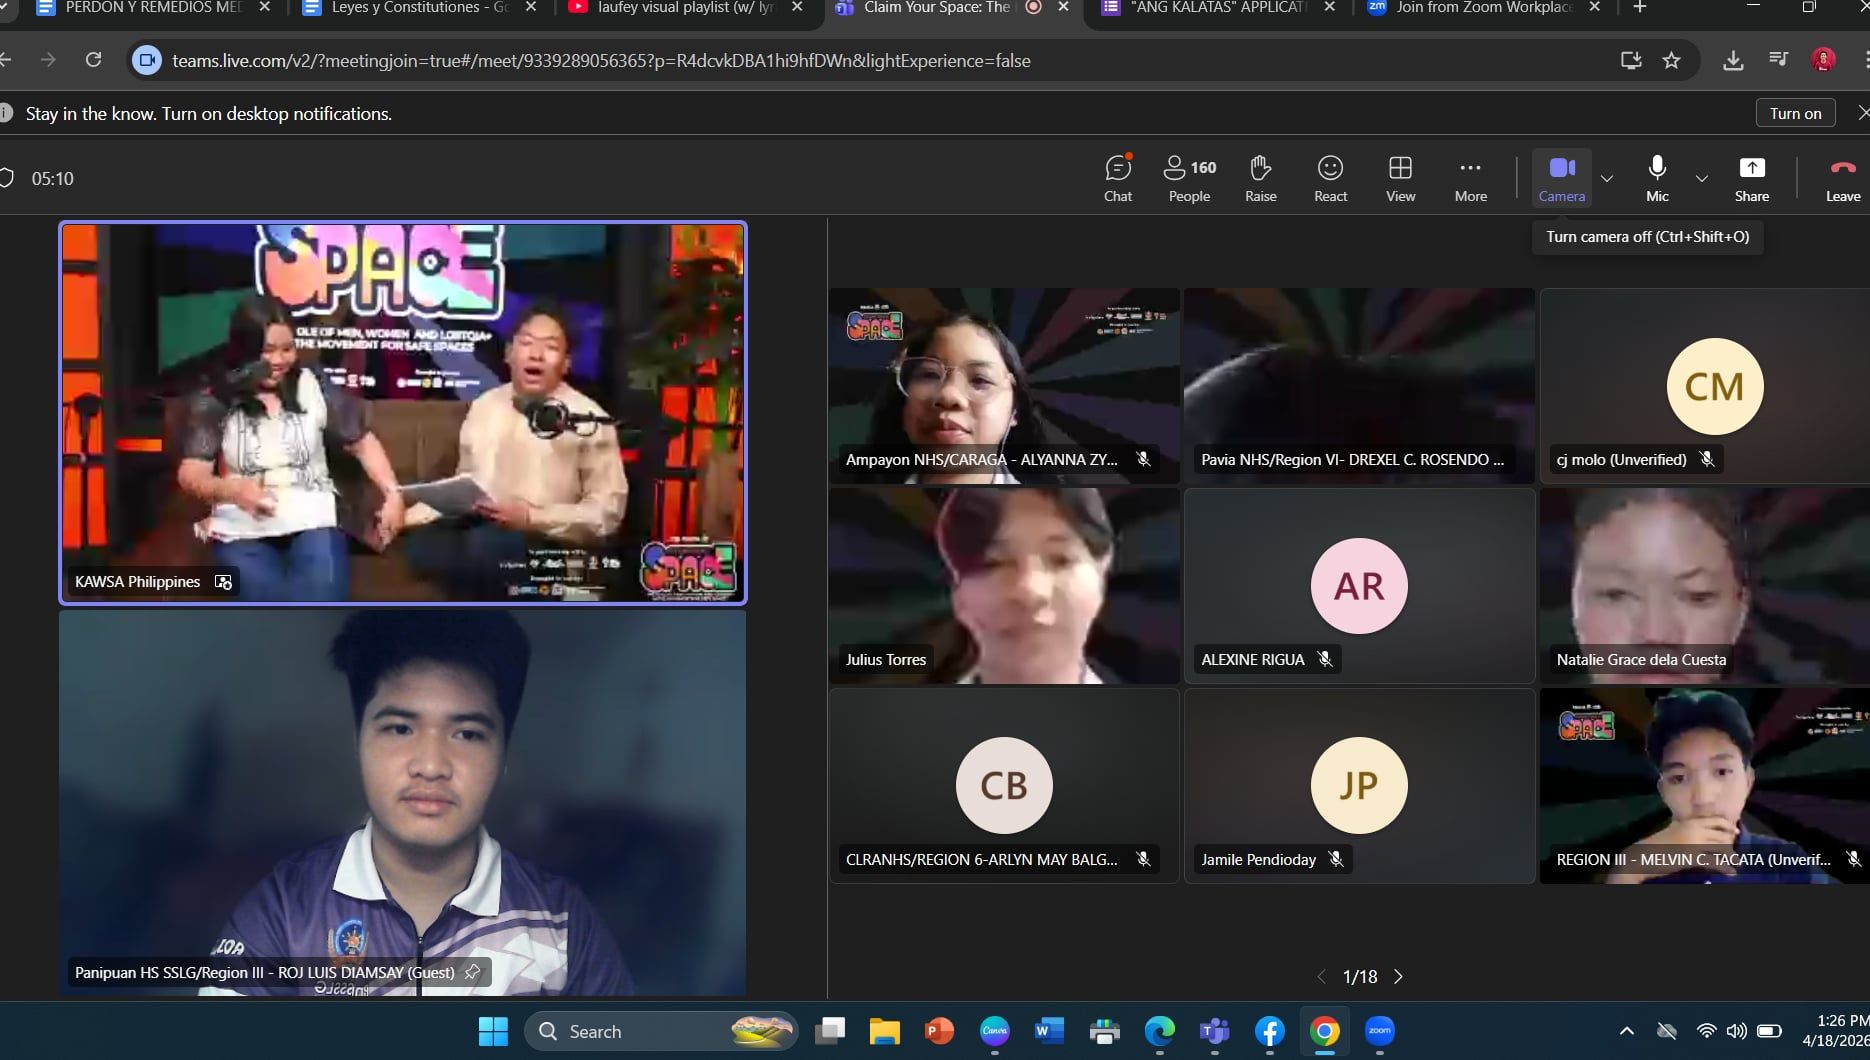Screen dimensions: 1870x1060
Task: Open the clock and date panel
Action: click(x=1836, y=1031)
